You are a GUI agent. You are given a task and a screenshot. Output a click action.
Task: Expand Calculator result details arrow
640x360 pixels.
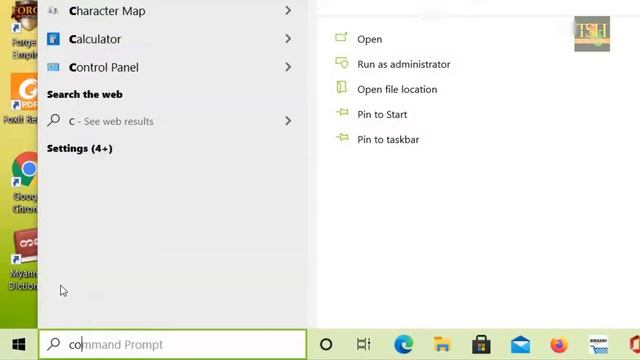(x=288, y=39)
